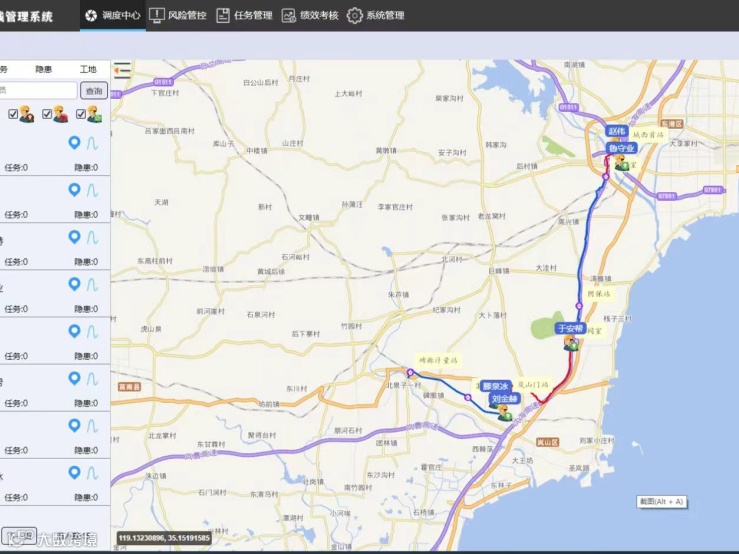The image size is (739, 554).
Task: Select the 于安帮 marker label on map
Action: pyautogui.click(x=570, y=328)
